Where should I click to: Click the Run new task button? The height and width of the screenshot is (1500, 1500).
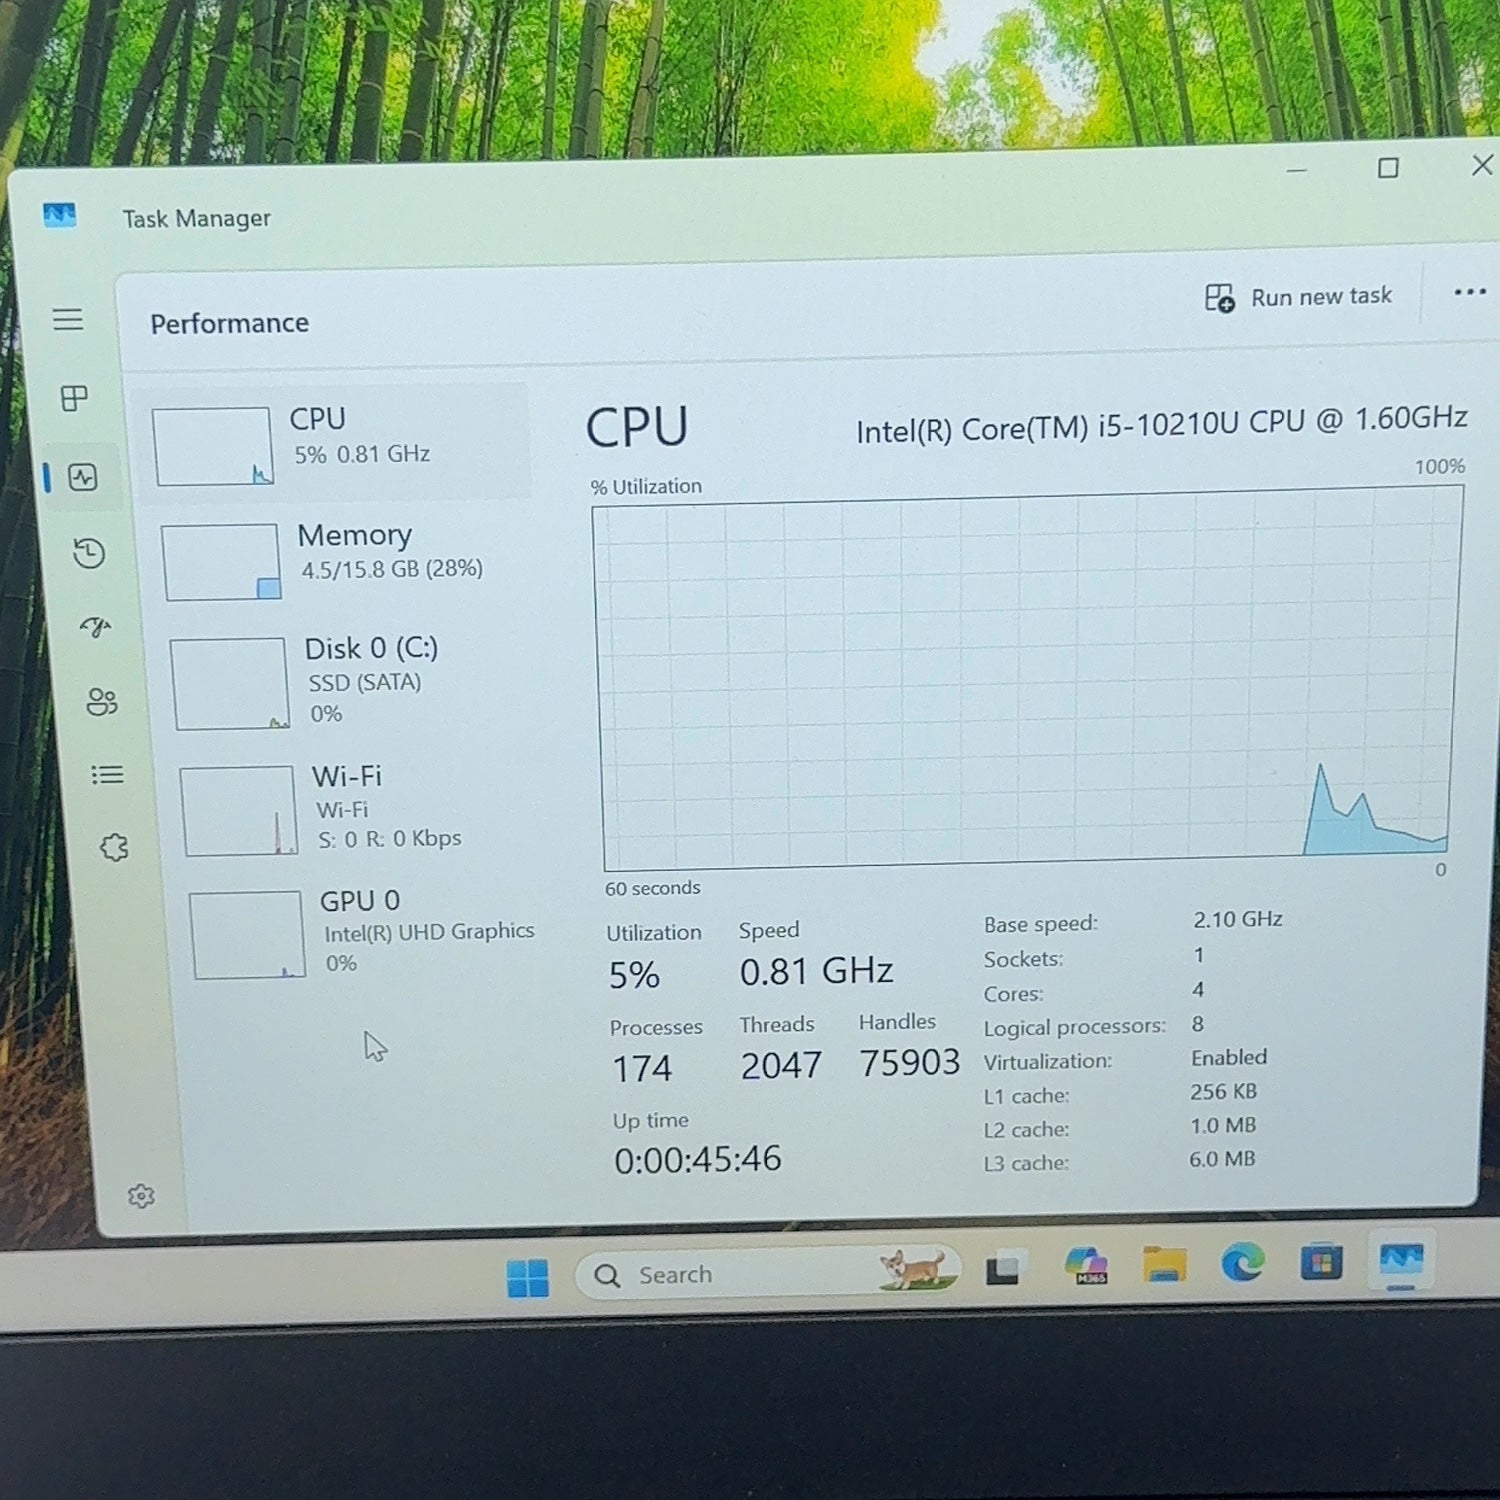coord(1298,297)
